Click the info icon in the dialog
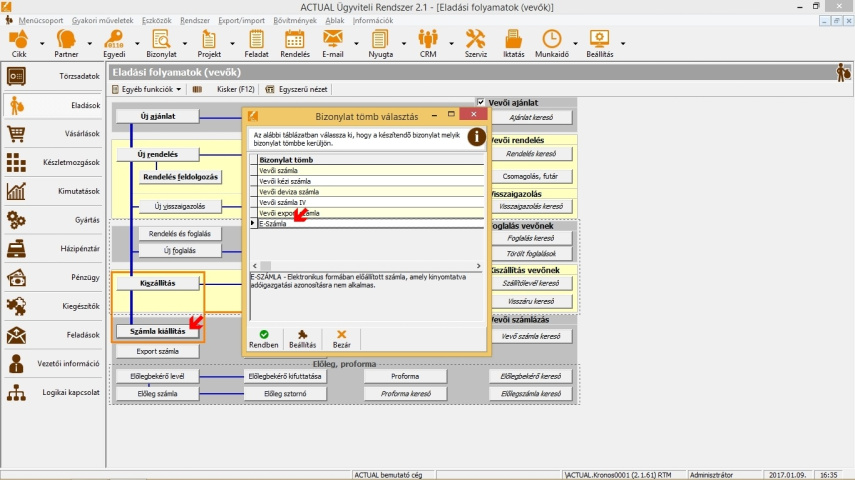The image size is (855, 480). click(x=476, y=136)
